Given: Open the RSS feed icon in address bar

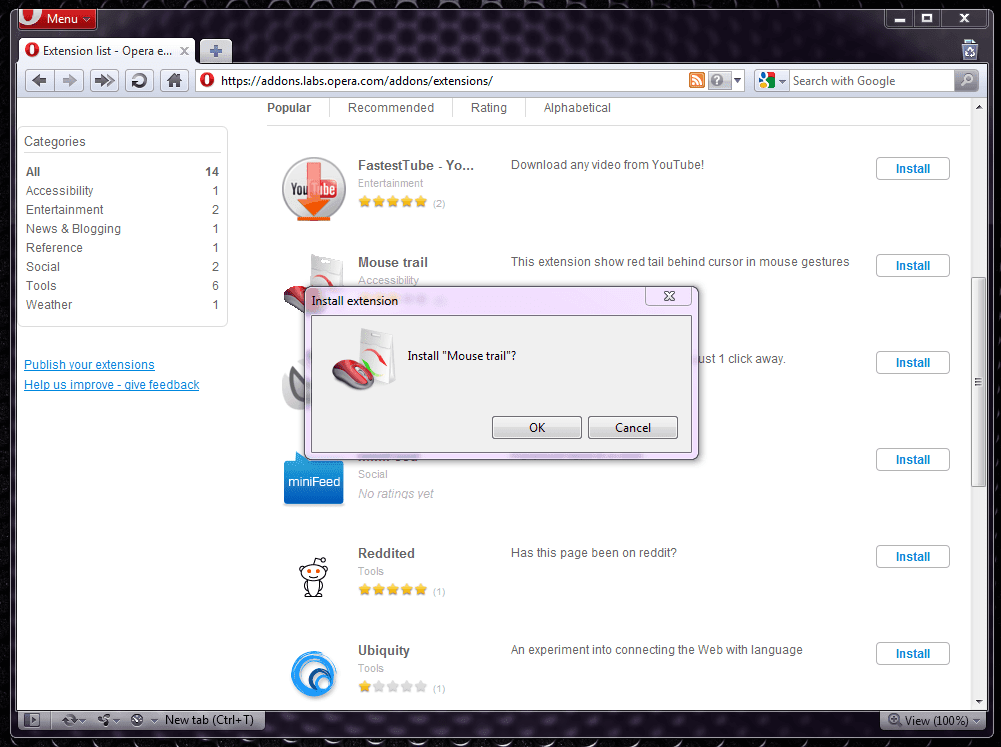Looking at the screenshot, I should tap(696, 80).
